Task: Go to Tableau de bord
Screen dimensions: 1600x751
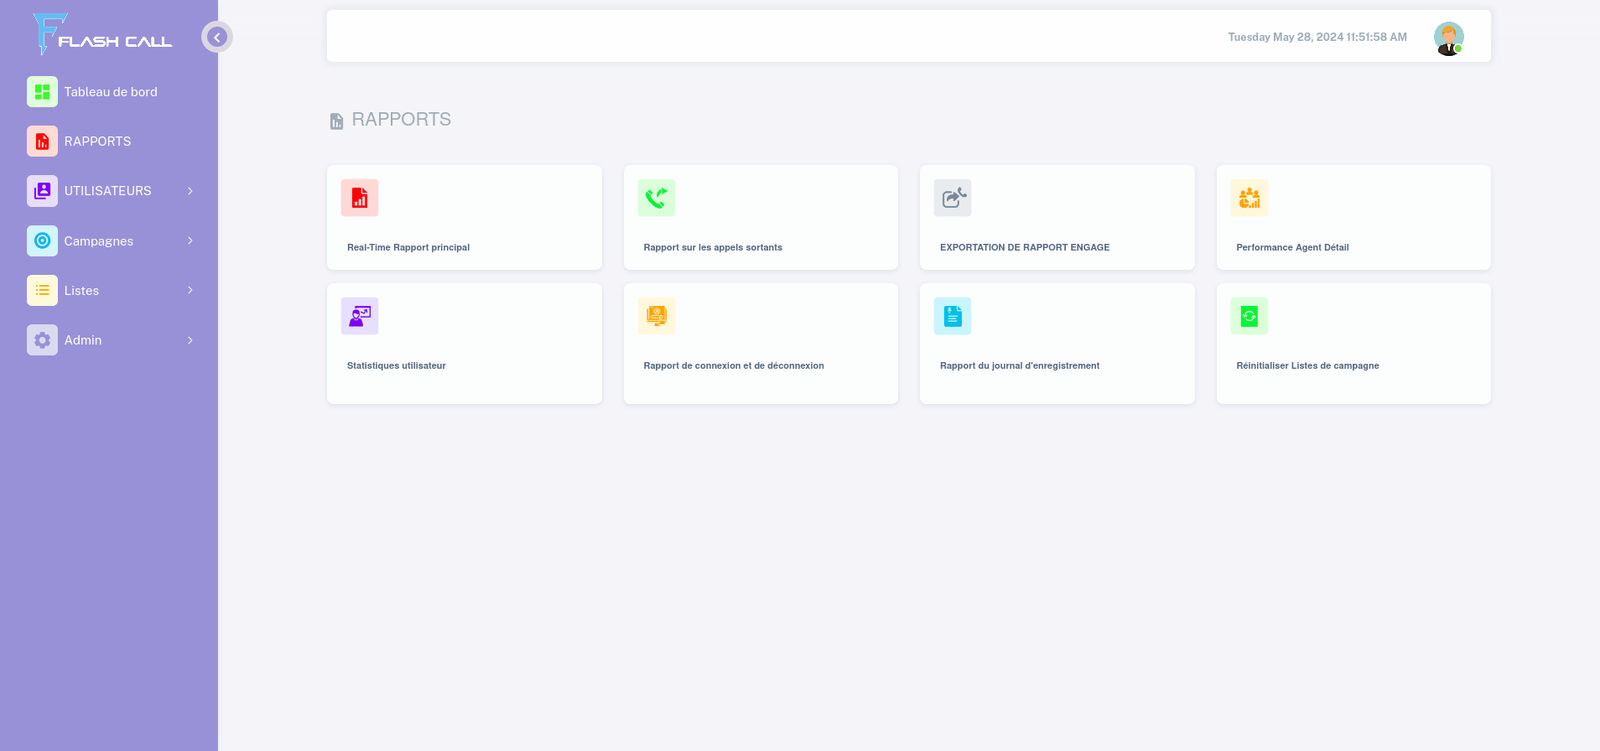Action: [x=110, y=92]
